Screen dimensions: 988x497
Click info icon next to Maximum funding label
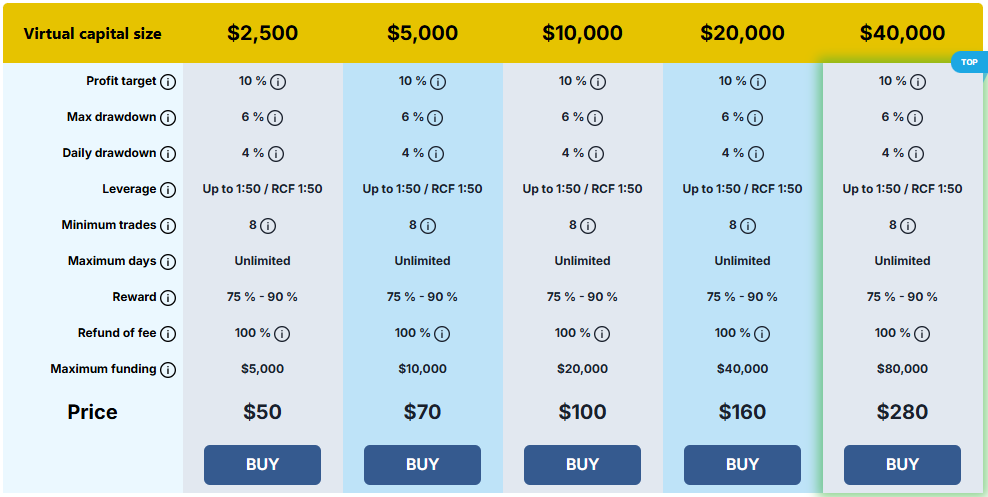coord(168,370)
